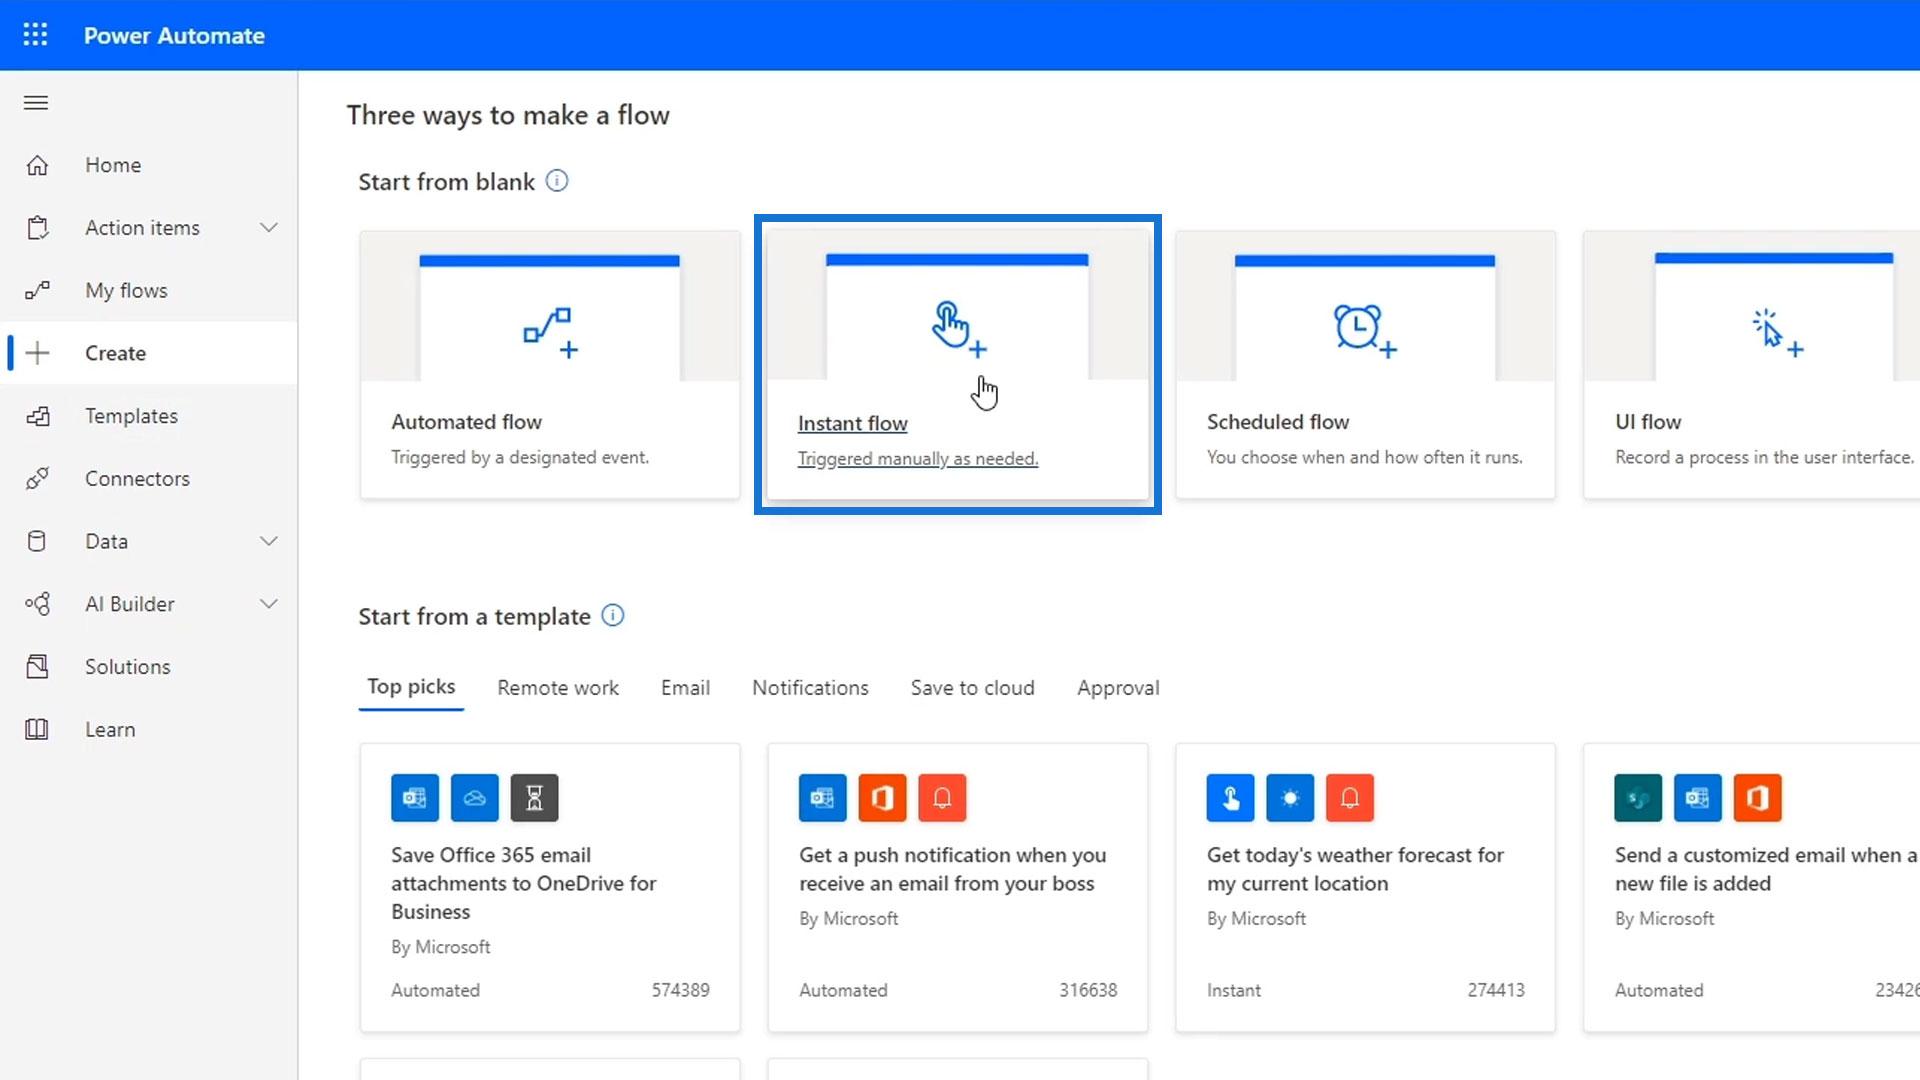Expand the AI Builder chevron

(x=268, y=604)
